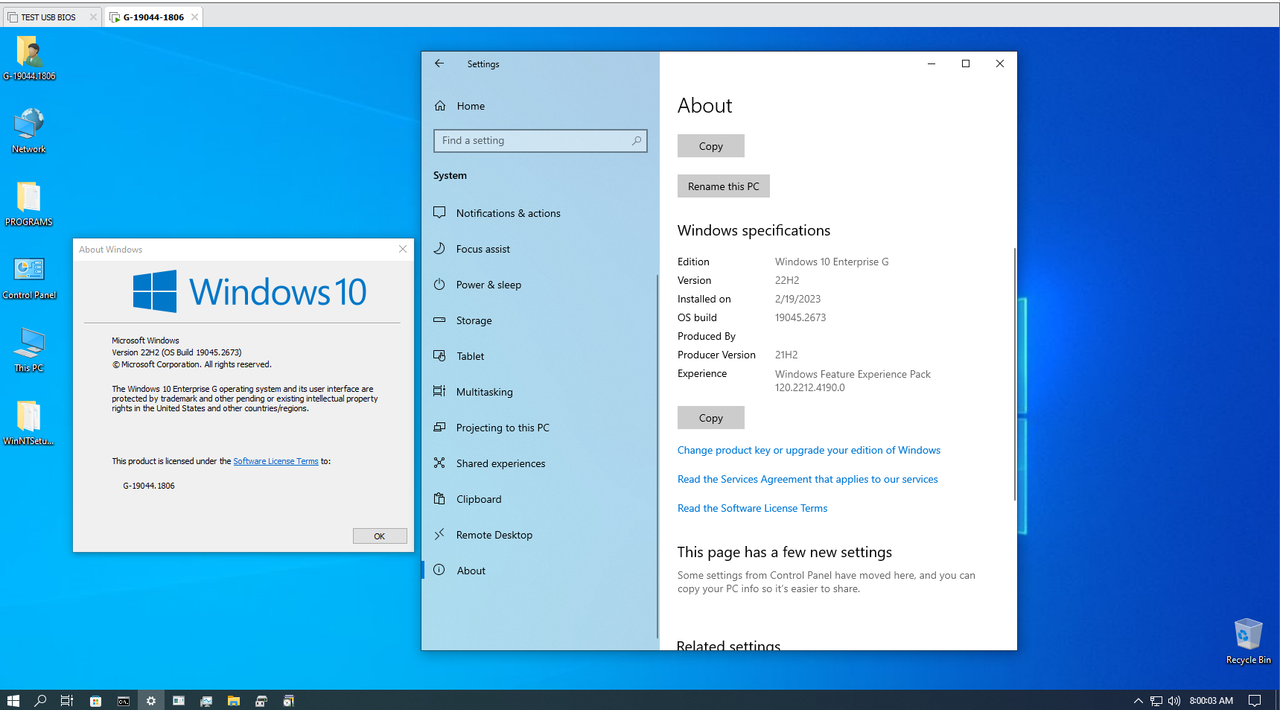The height and width of the screenshot is (710, 1280).
Task: Open Change product key or upgrade edition link
Action: coord(809,450)
